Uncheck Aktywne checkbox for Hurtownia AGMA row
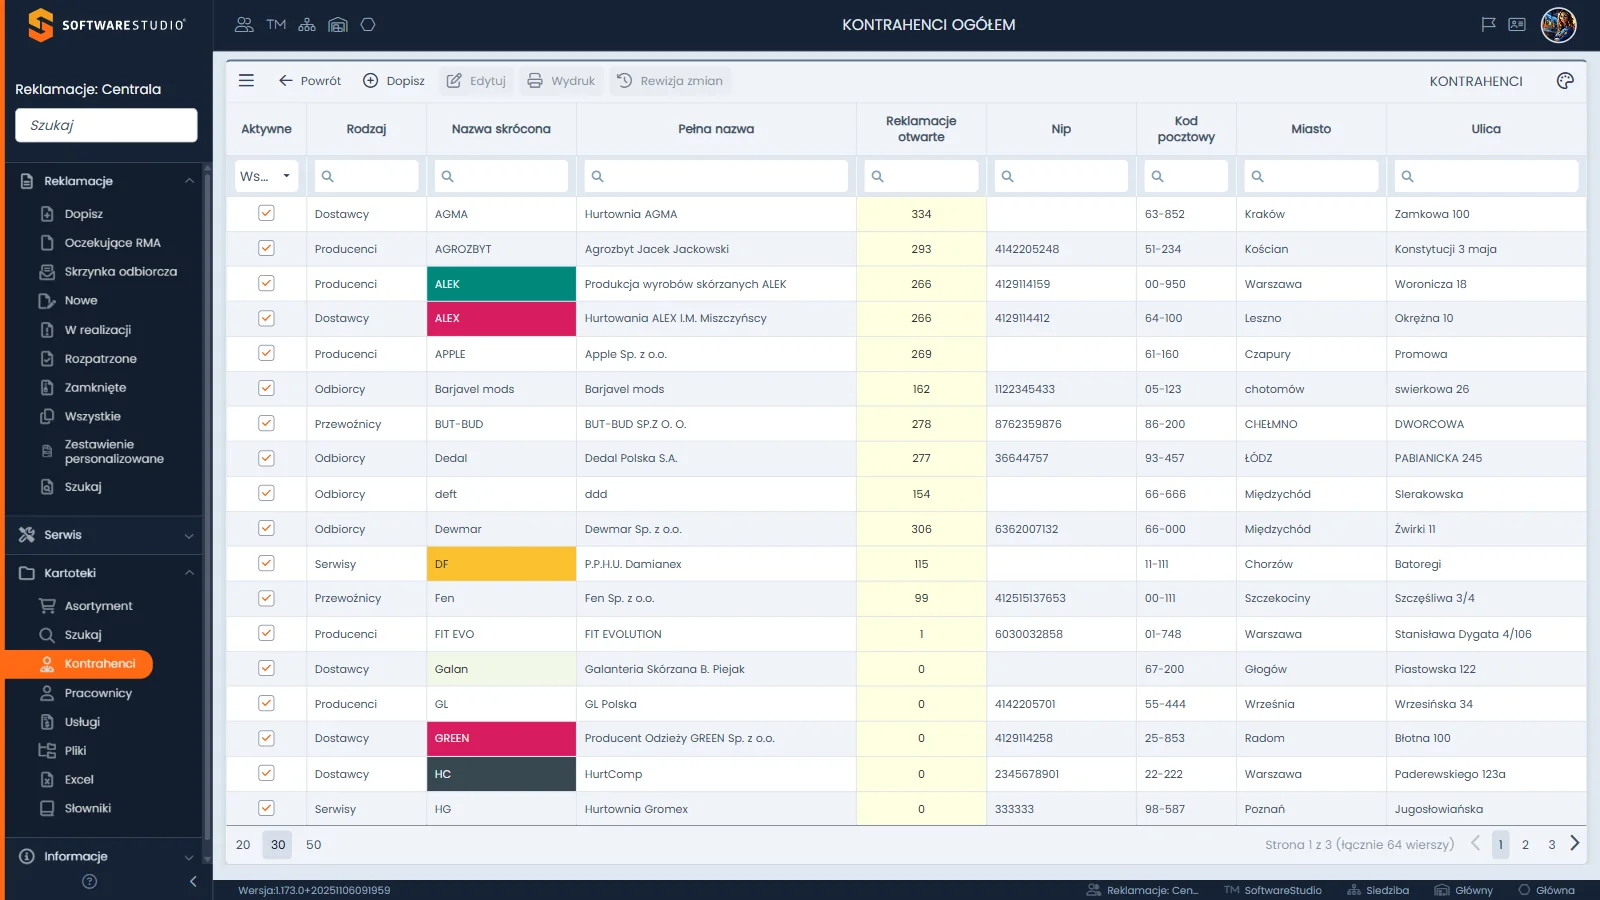 tap(266, 213)
